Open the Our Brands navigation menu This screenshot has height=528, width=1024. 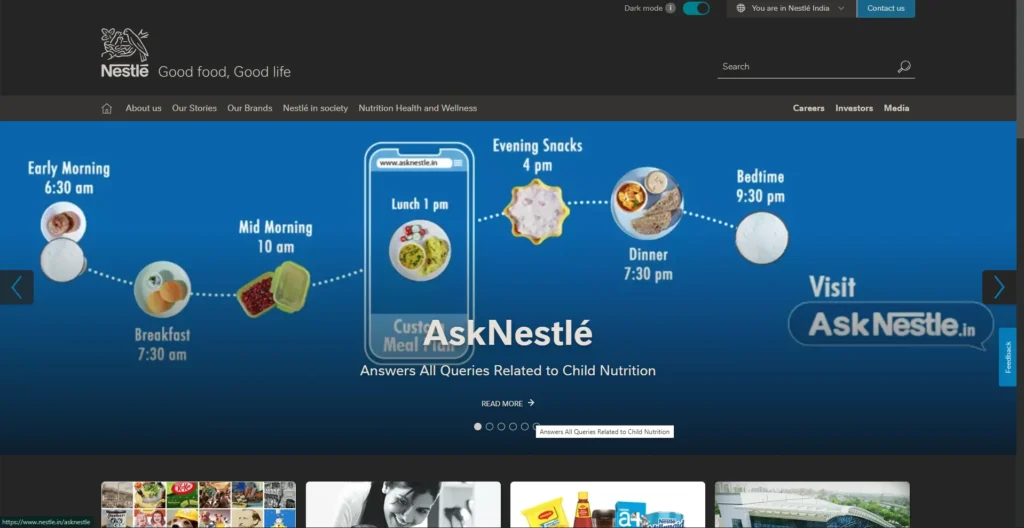point(249,108)
